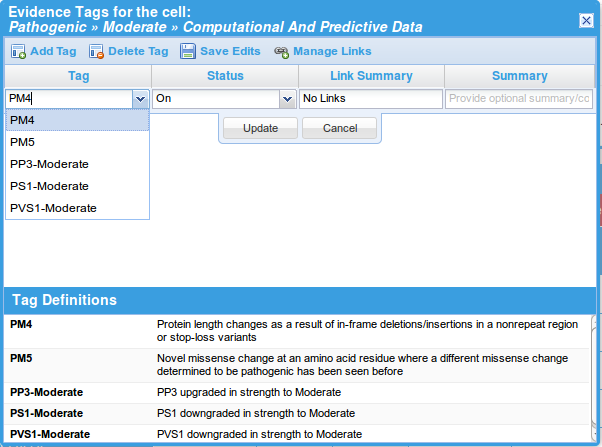
Task: Collapse the Tag combo box arrow
Action: pyautogui.click(x=140, y=99)
